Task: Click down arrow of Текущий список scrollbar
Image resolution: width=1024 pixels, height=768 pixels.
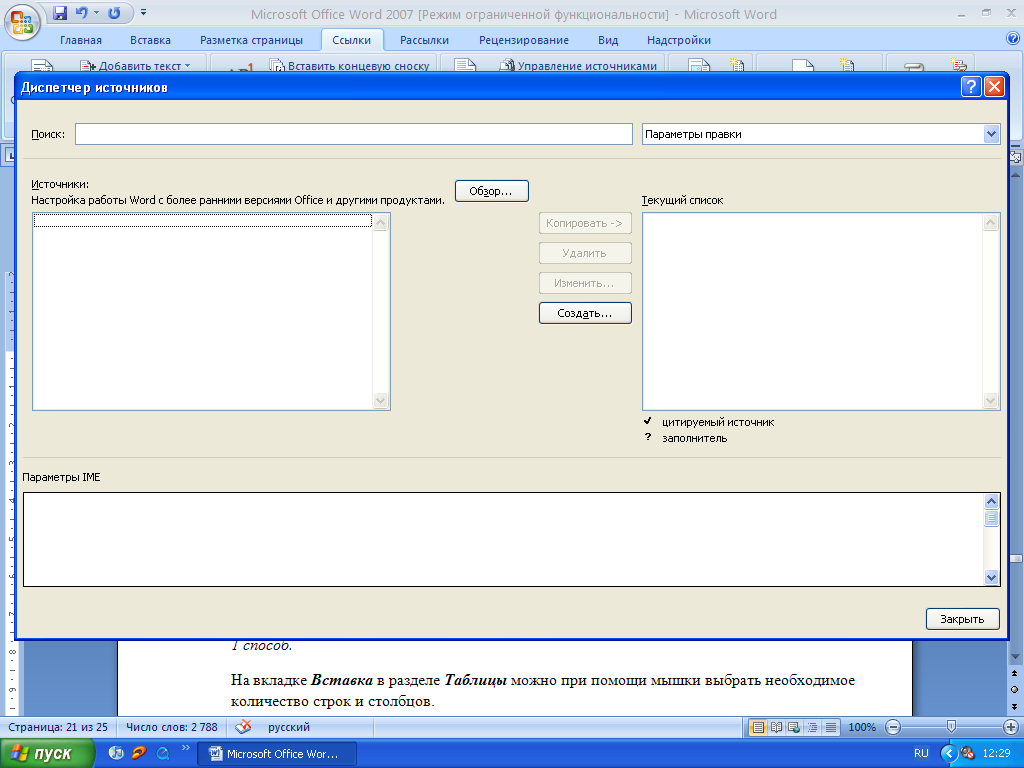Action: (991, 400)
